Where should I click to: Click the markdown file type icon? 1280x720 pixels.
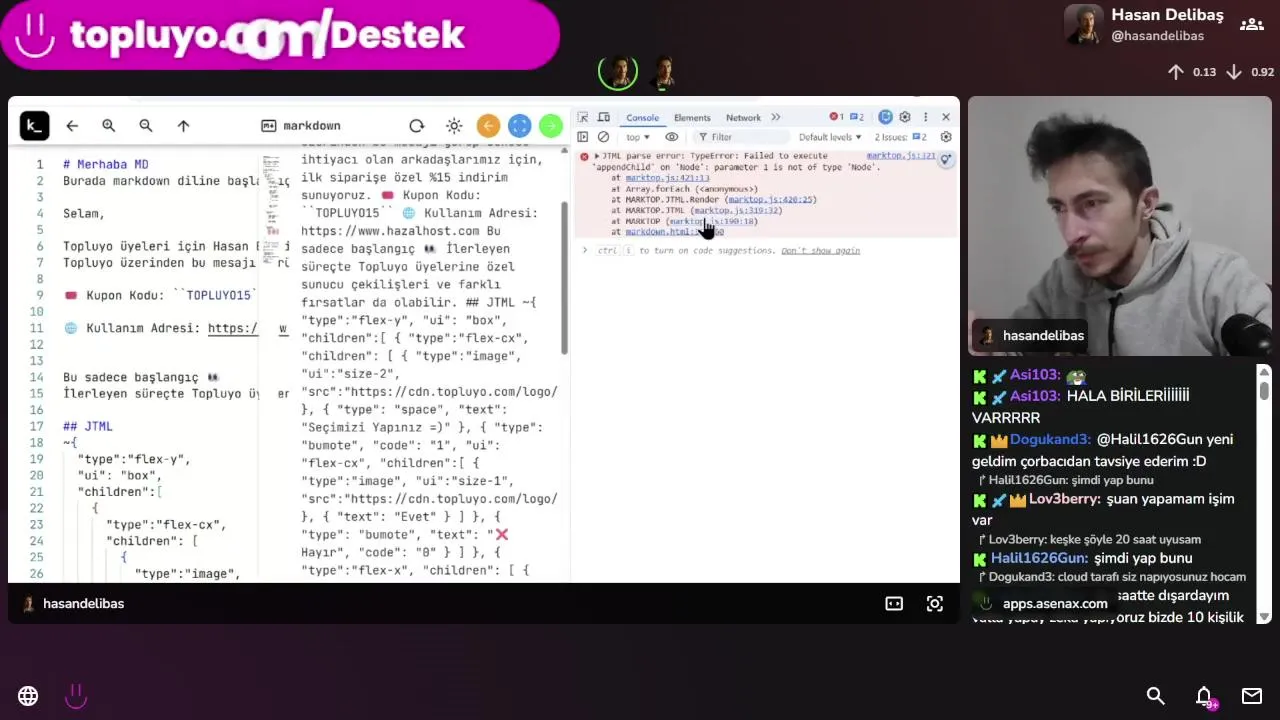point(268,126)
